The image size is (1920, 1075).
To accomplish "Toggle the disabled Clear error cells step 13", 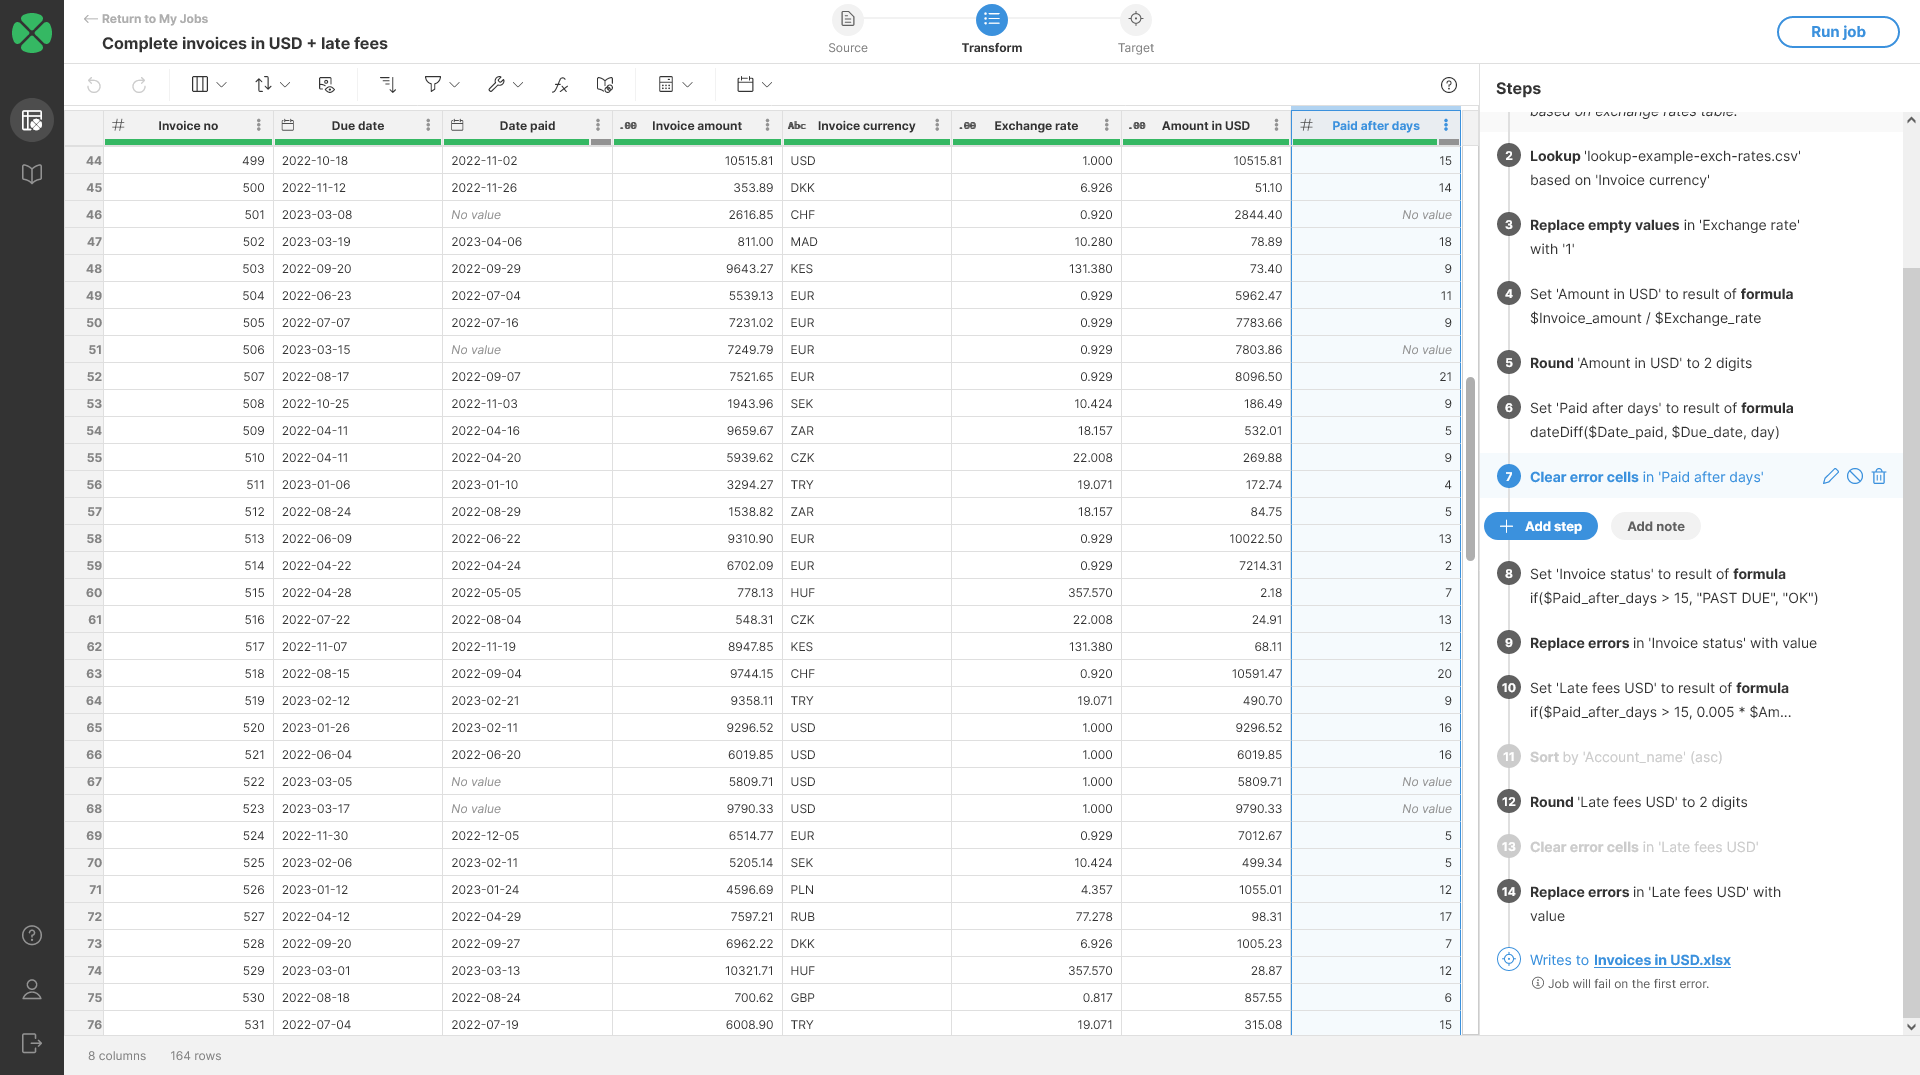I will tap(1643, 847).
